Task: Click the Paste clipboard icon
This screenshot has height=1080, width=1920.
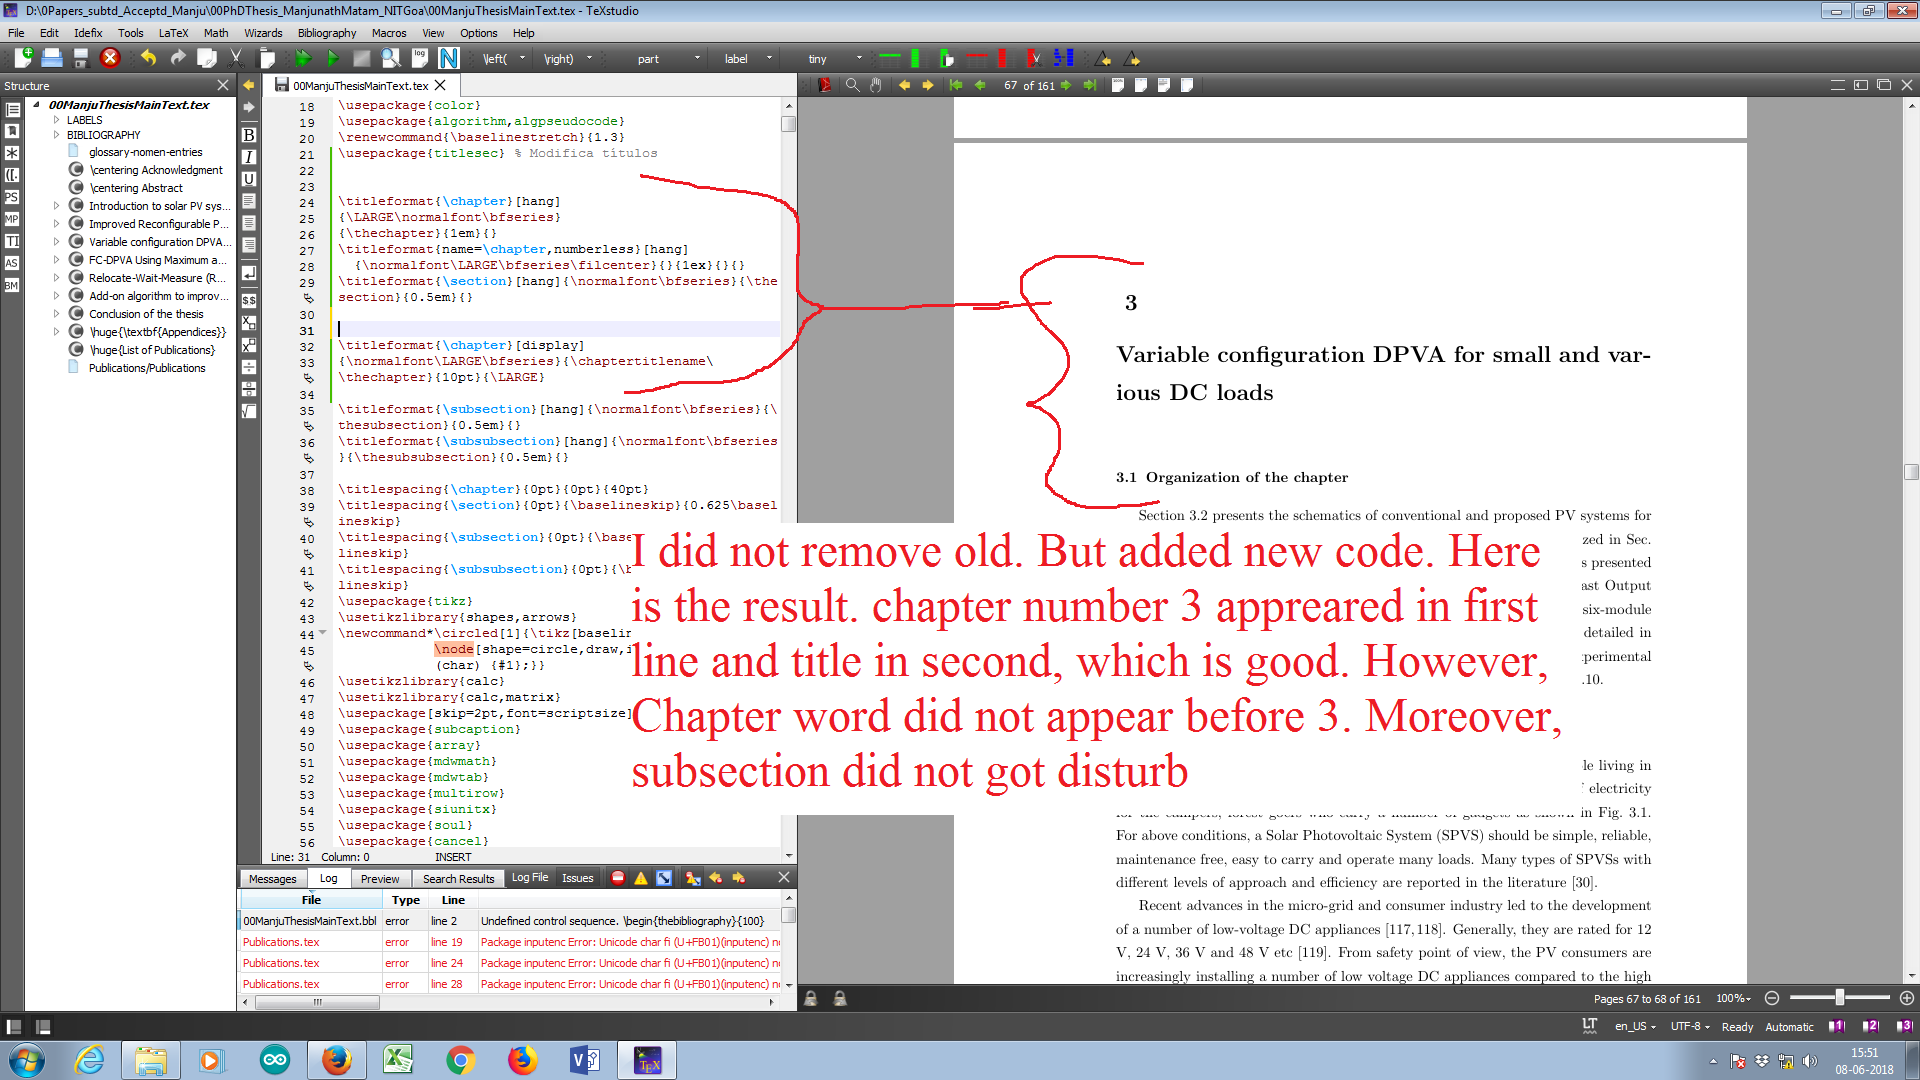Action: coord(266,58)
